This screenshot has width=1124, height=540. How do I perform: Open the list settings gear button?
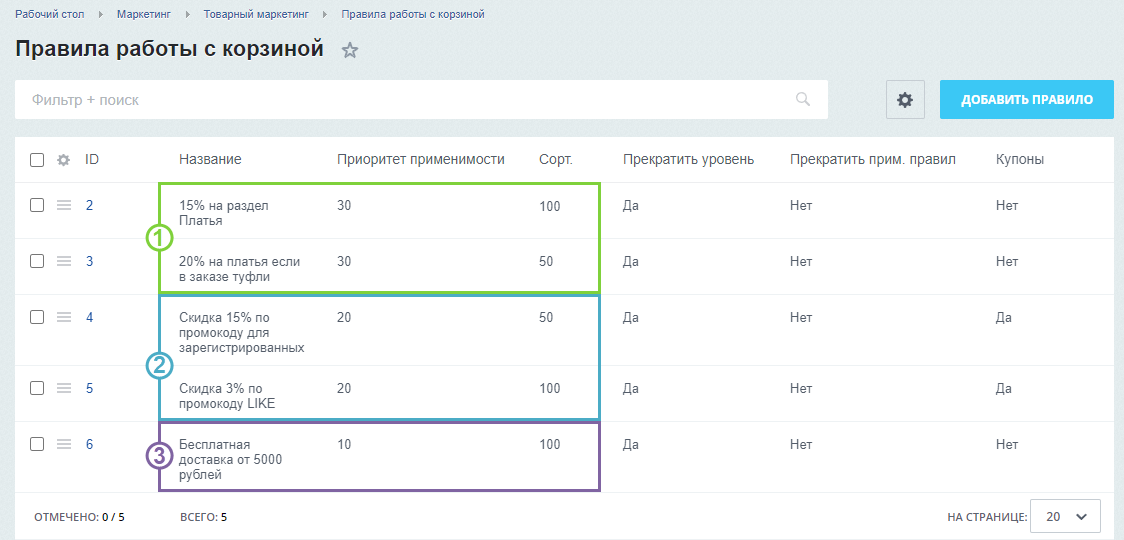coord(905,100)
